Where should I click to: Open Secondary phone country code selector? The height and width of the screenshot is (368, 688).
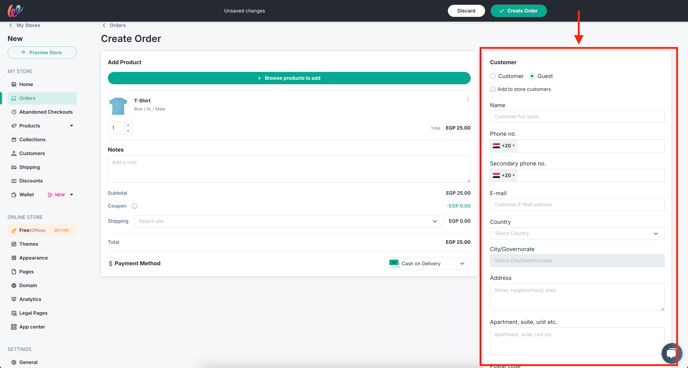coord(504,175)
